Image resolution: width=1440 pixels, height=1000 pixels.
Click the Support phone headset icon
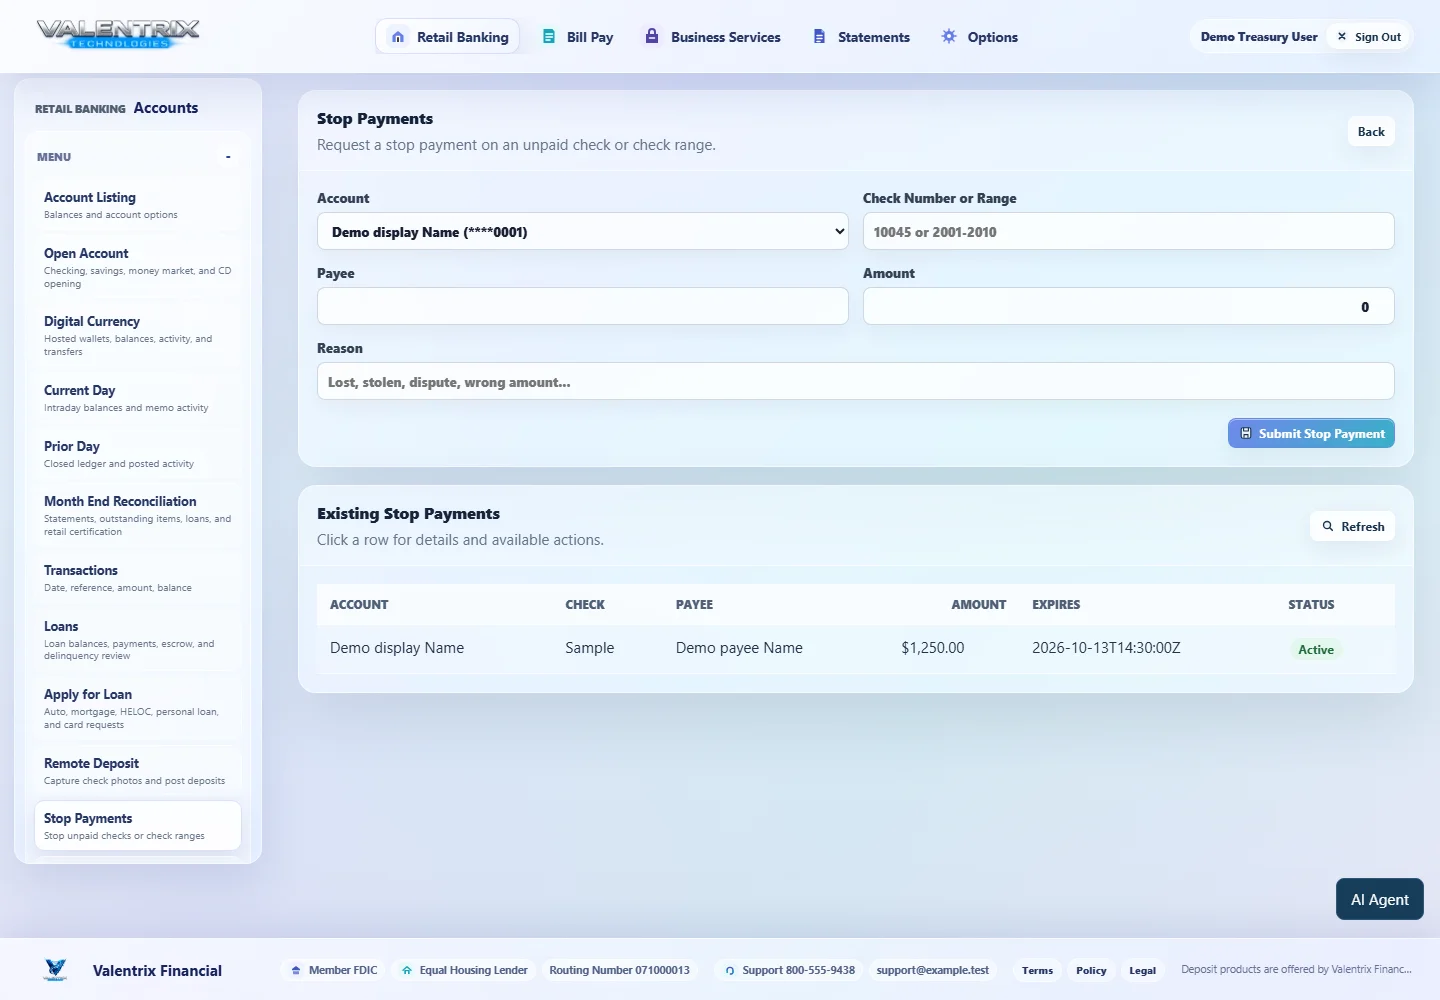click(x=730, y=970)
